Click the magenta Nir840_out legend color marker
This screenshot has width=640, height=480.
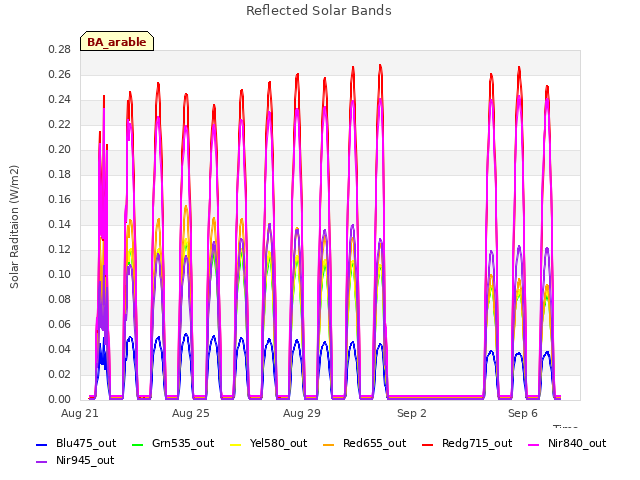533,444
